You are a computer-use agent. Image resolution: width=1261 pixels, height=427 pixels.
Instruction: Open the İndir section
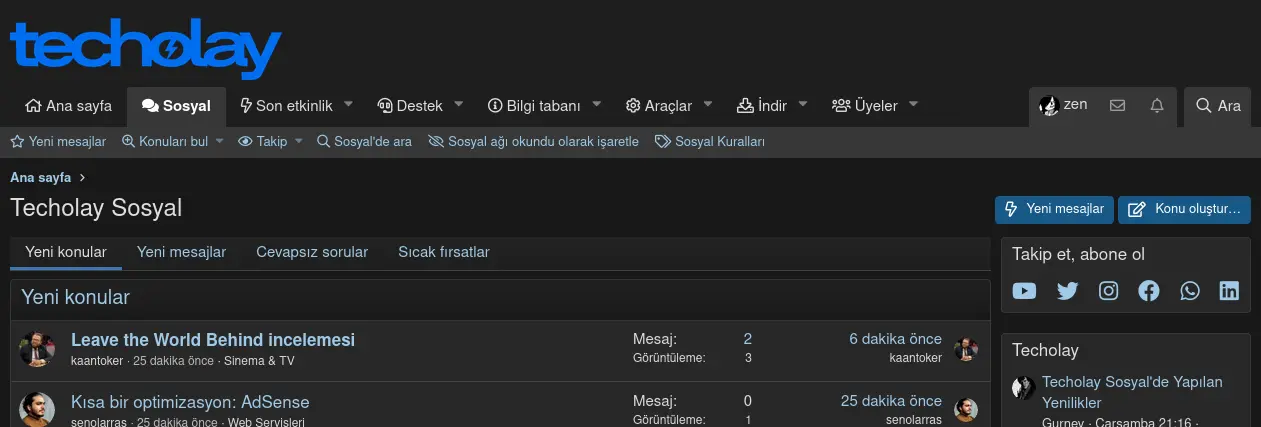click(762, 105)
